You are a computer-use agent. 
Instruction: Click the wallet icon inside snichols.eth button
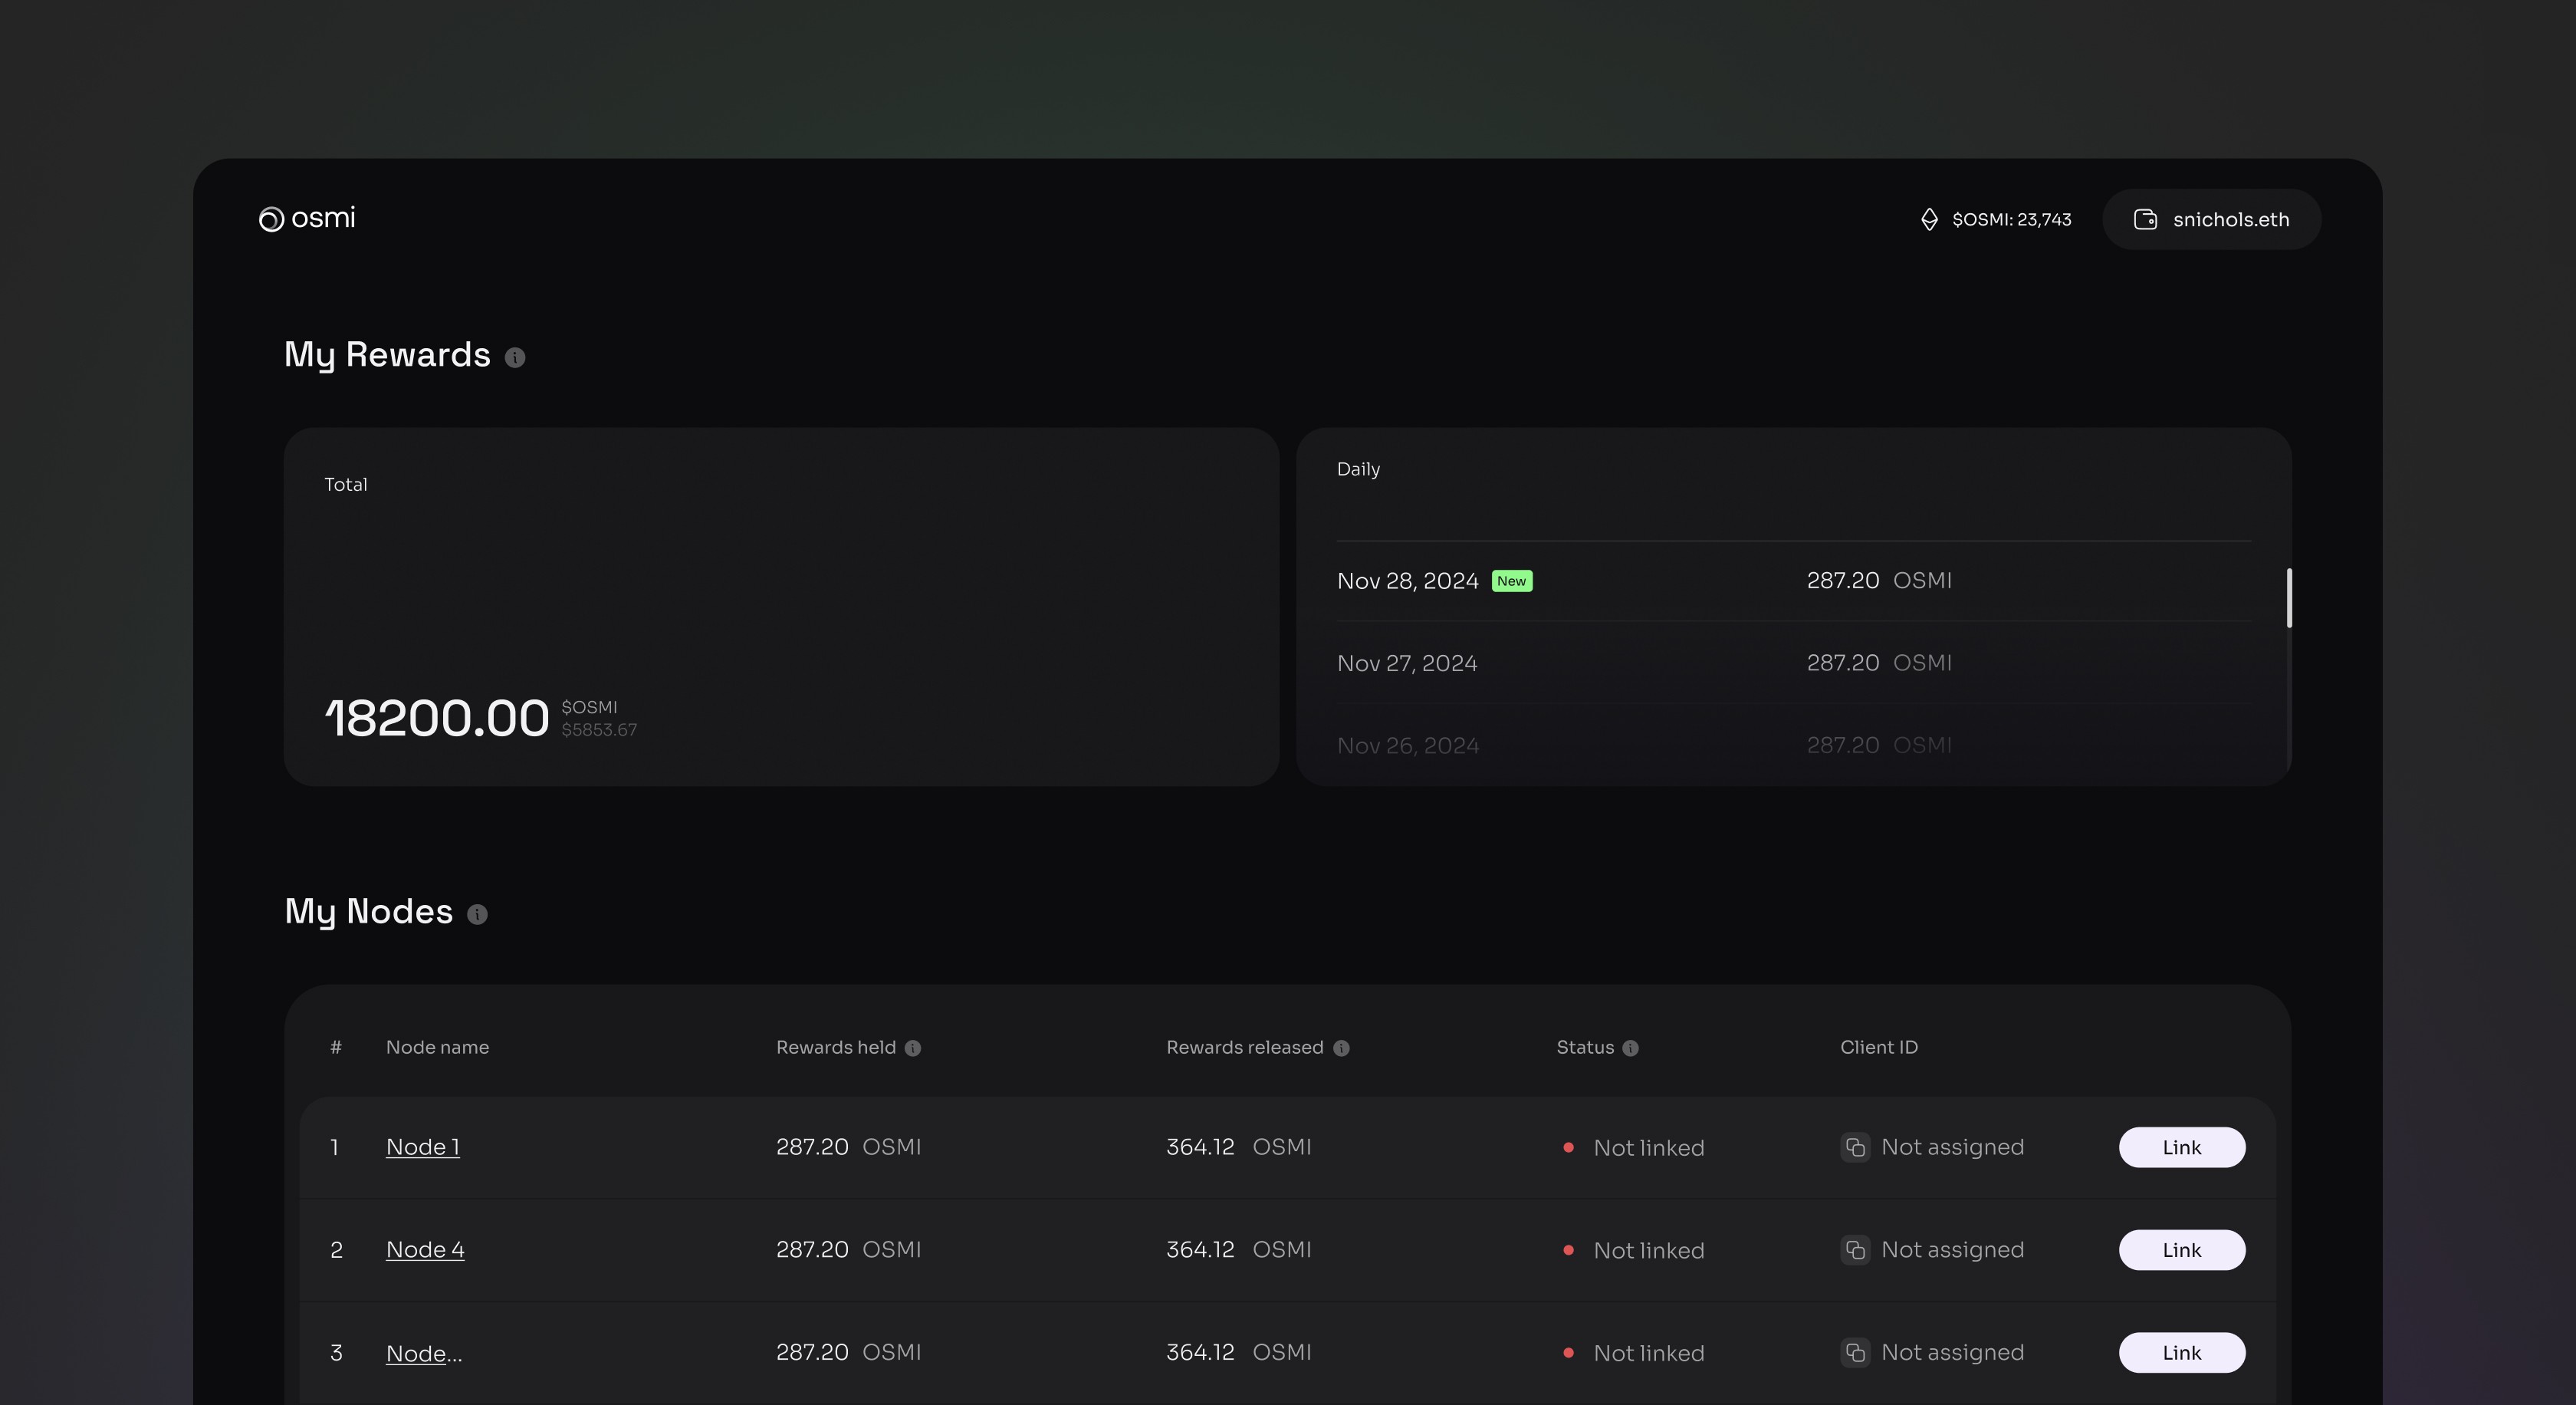[x=2147, y=219]
